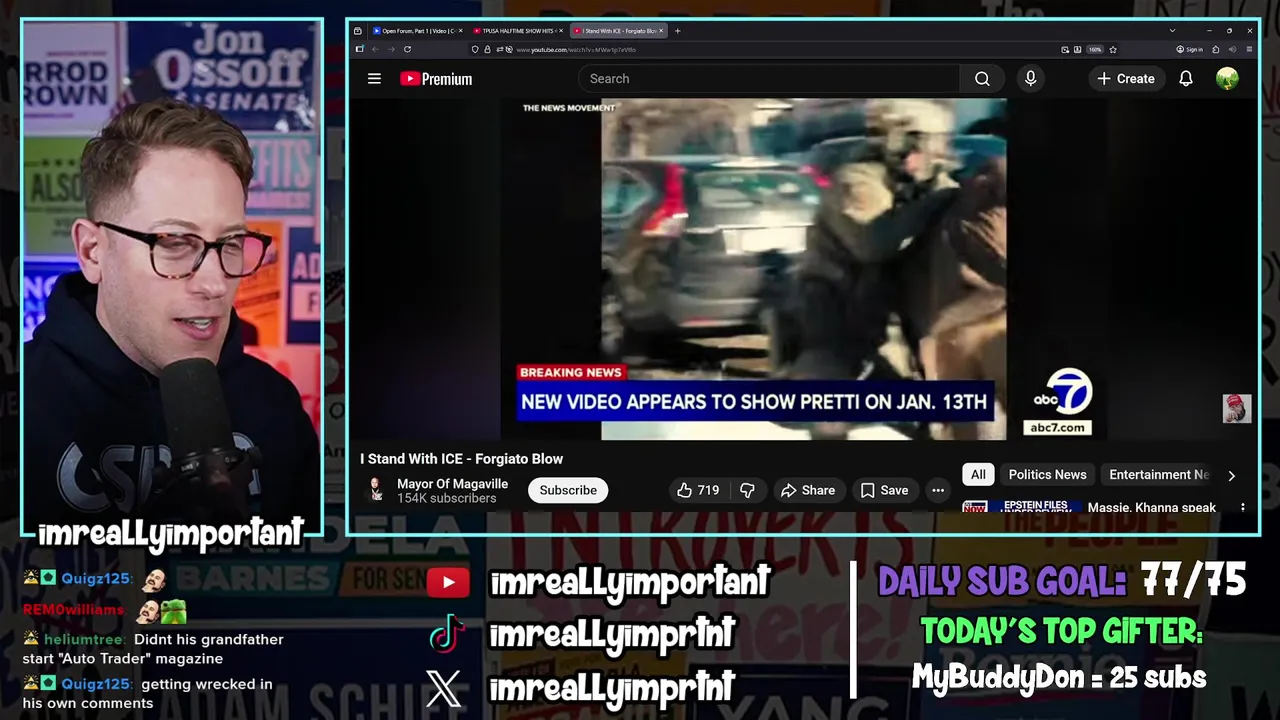1280x720 pixels.
Task: Close the I Stand With ICE tab
Action: 661,31
